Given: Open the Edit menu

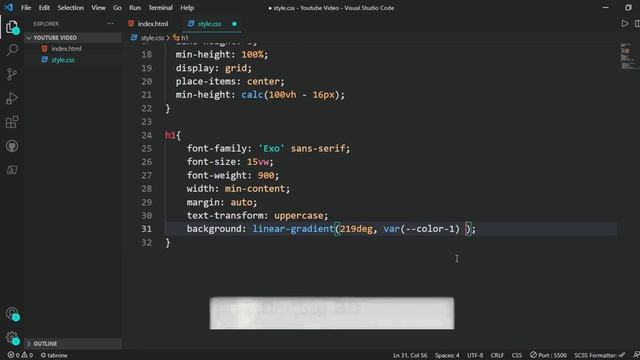Looking at the screenshot, I should click(x=44, y=8).
